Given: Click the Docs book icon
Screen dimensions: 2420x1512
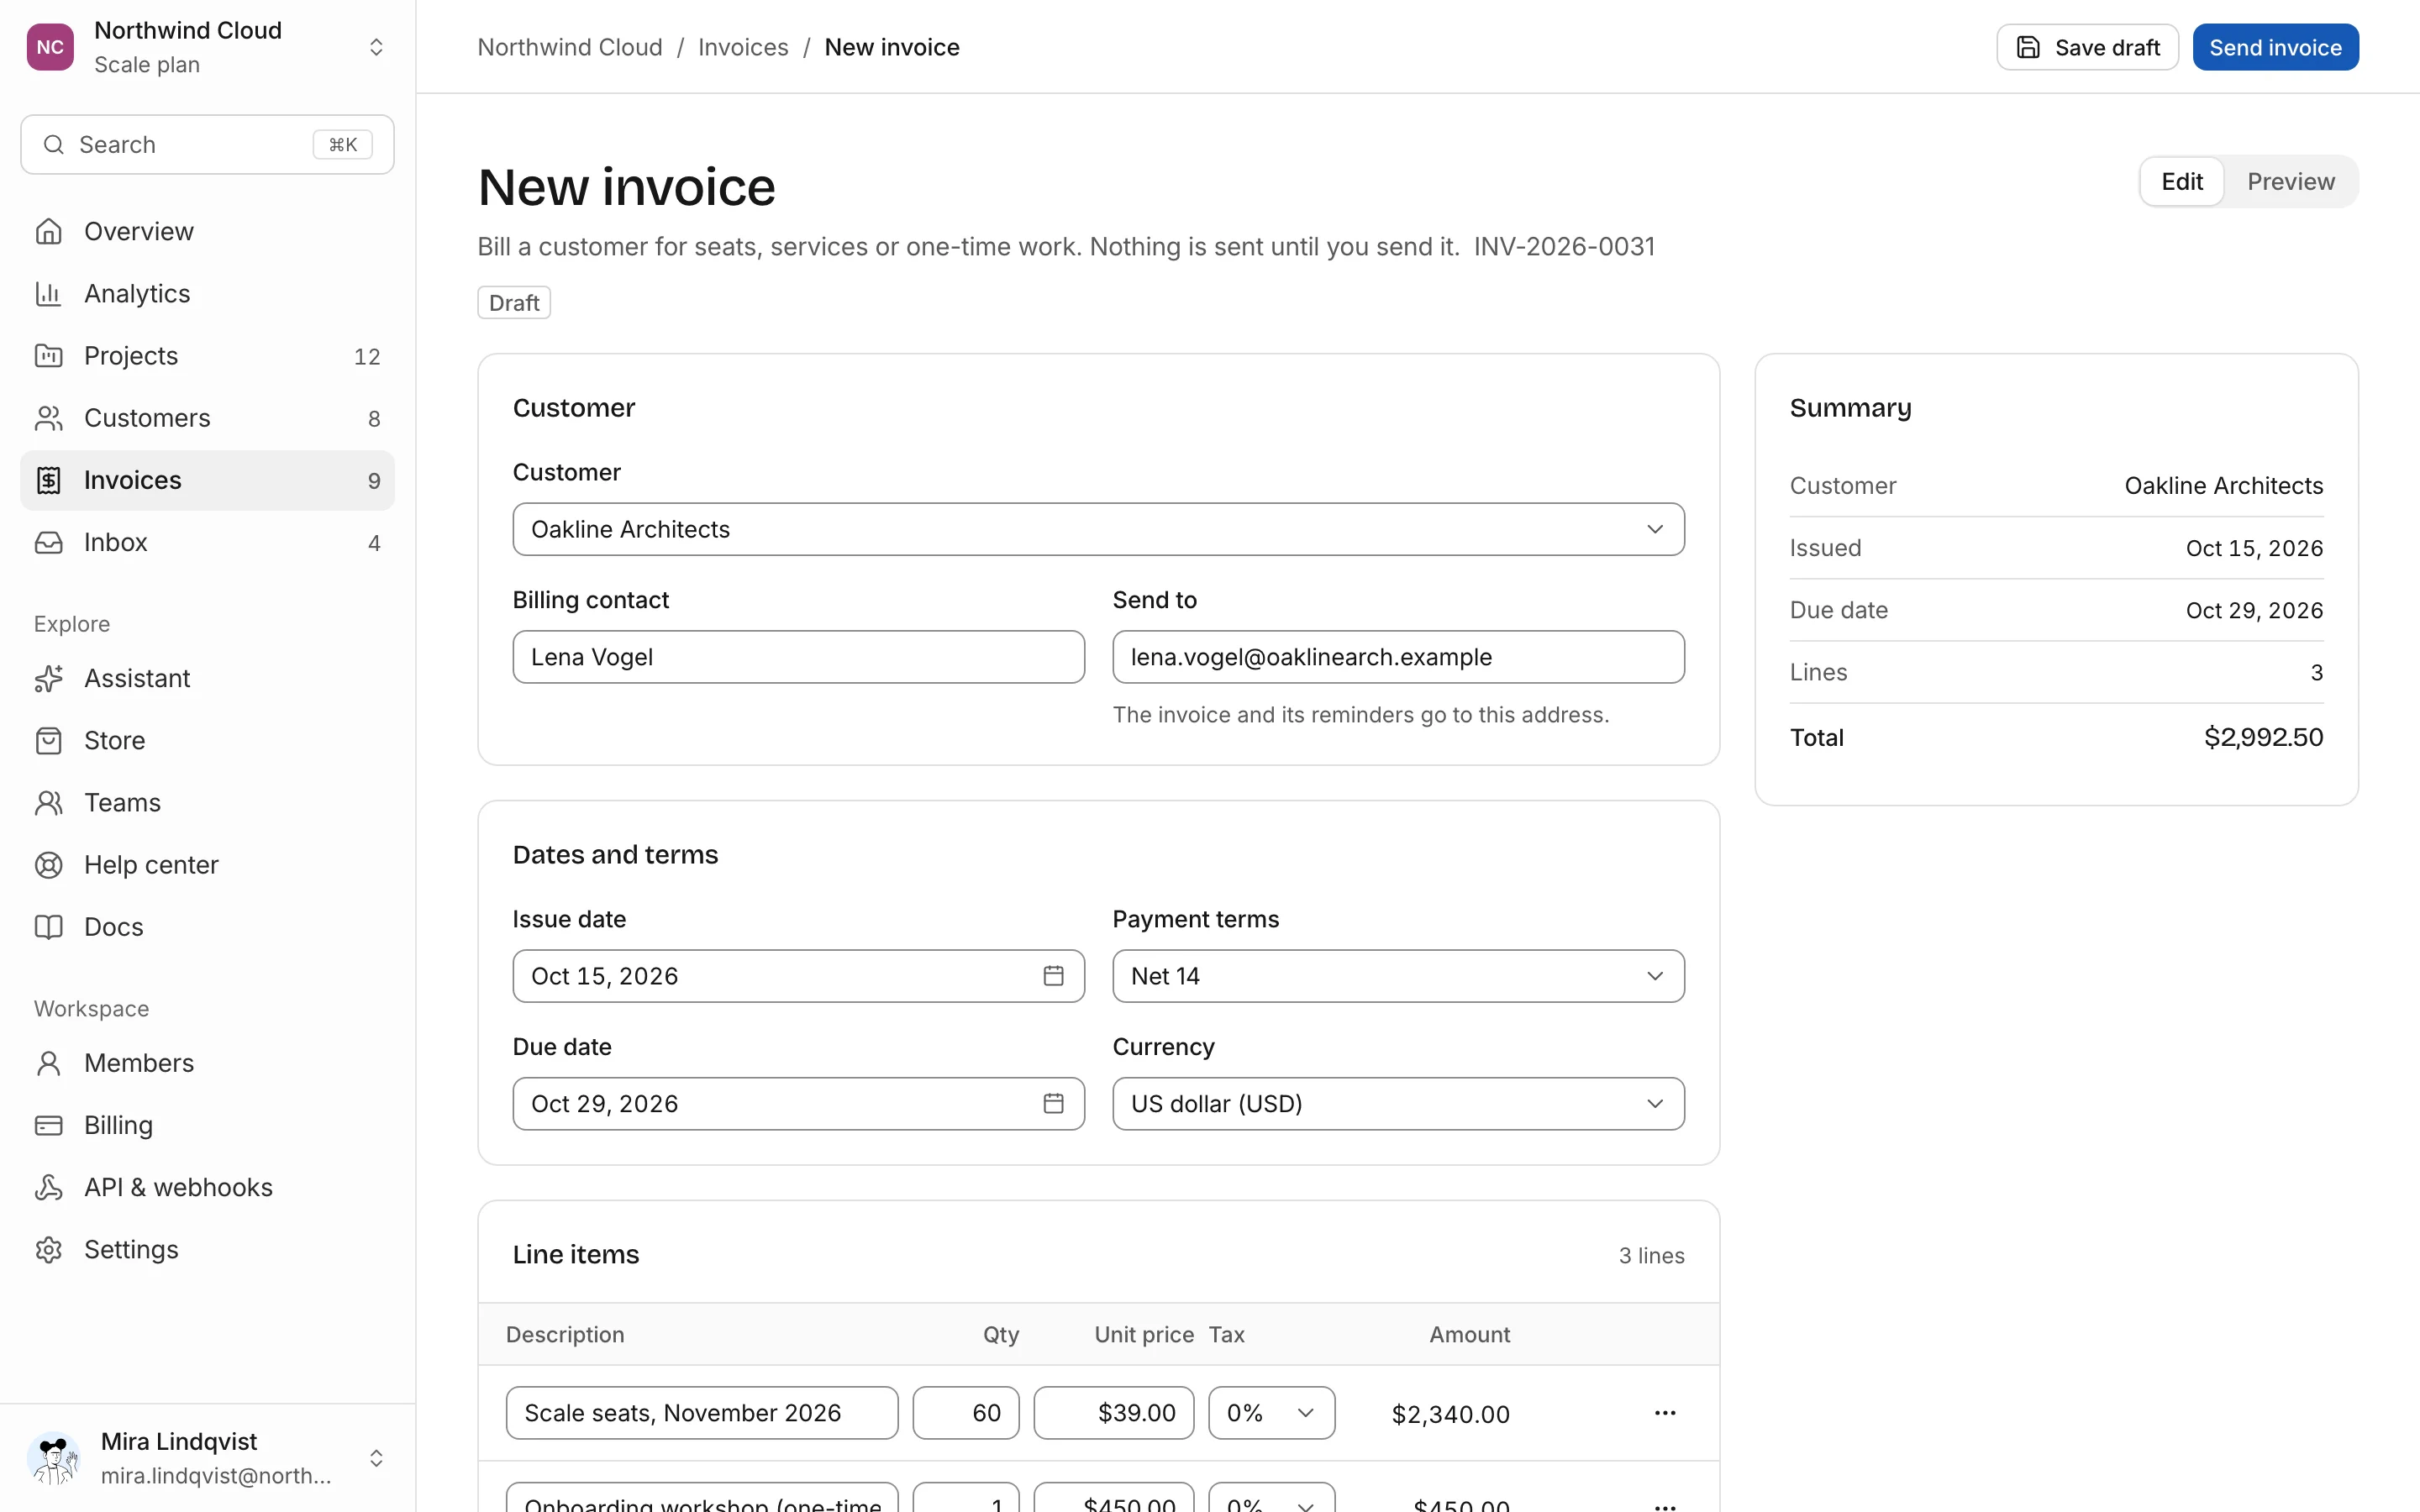Looking at the screenshot, I should [48, 927].
